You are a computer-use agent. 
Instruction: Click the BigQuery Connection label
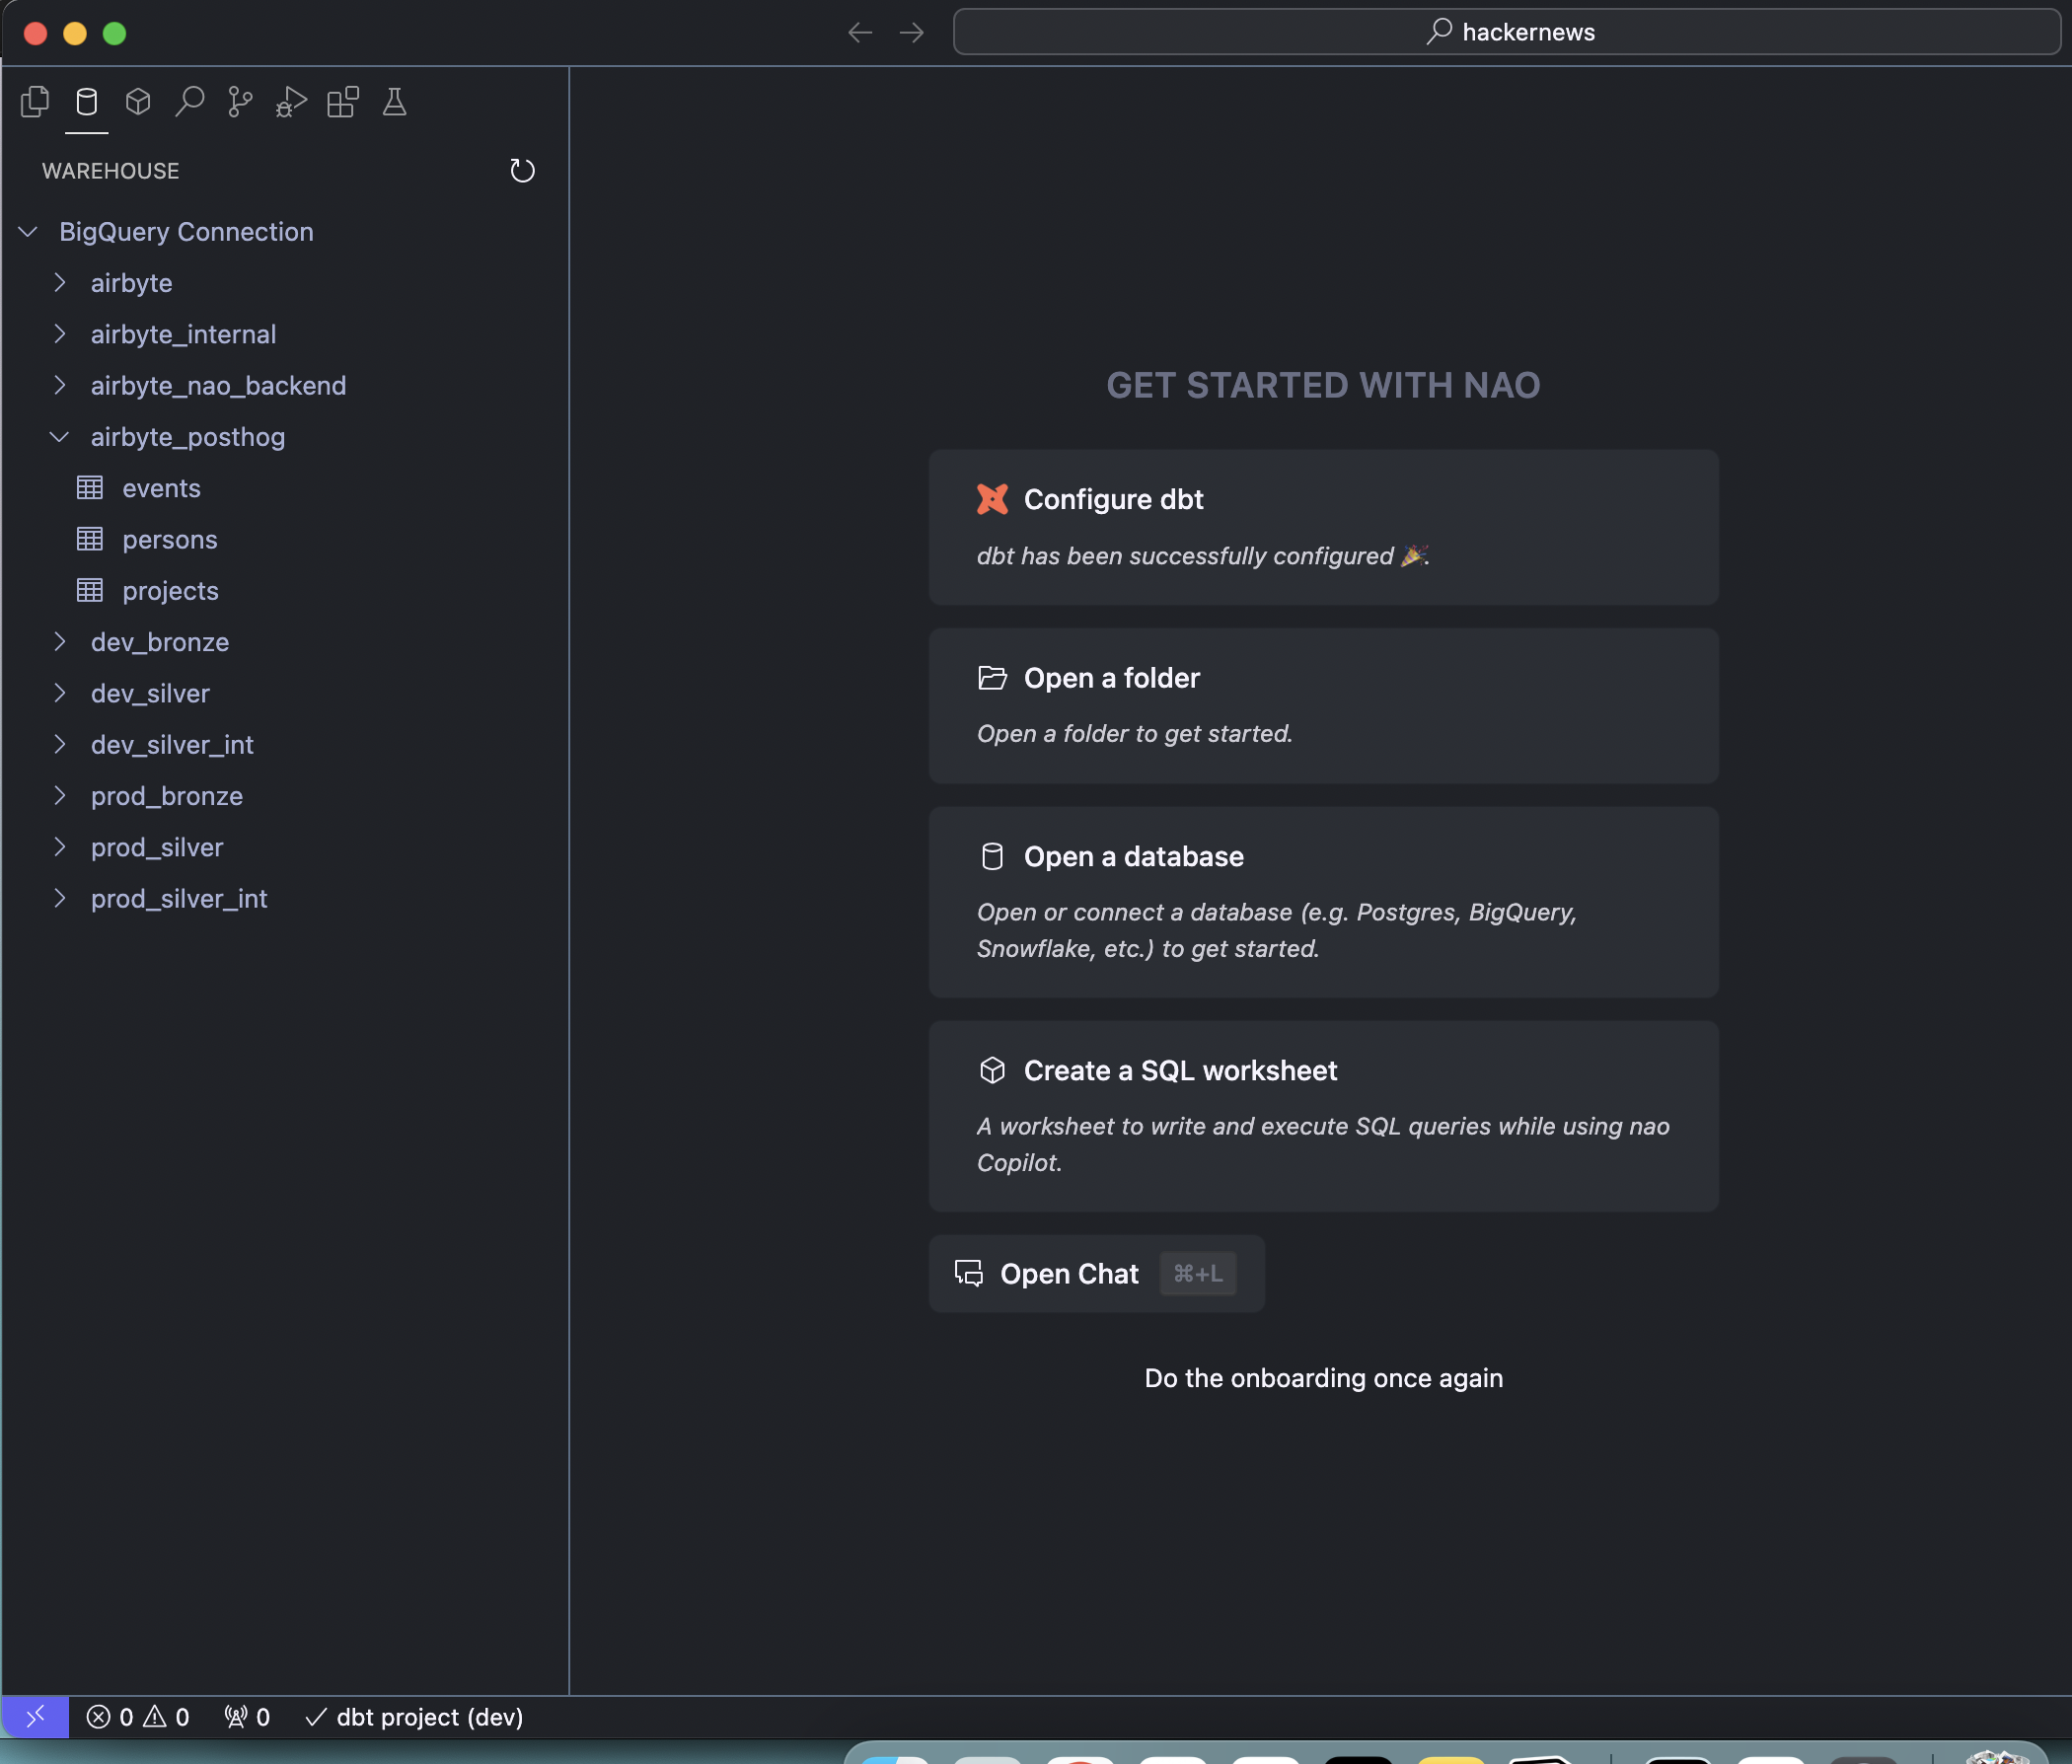(187, 232)
